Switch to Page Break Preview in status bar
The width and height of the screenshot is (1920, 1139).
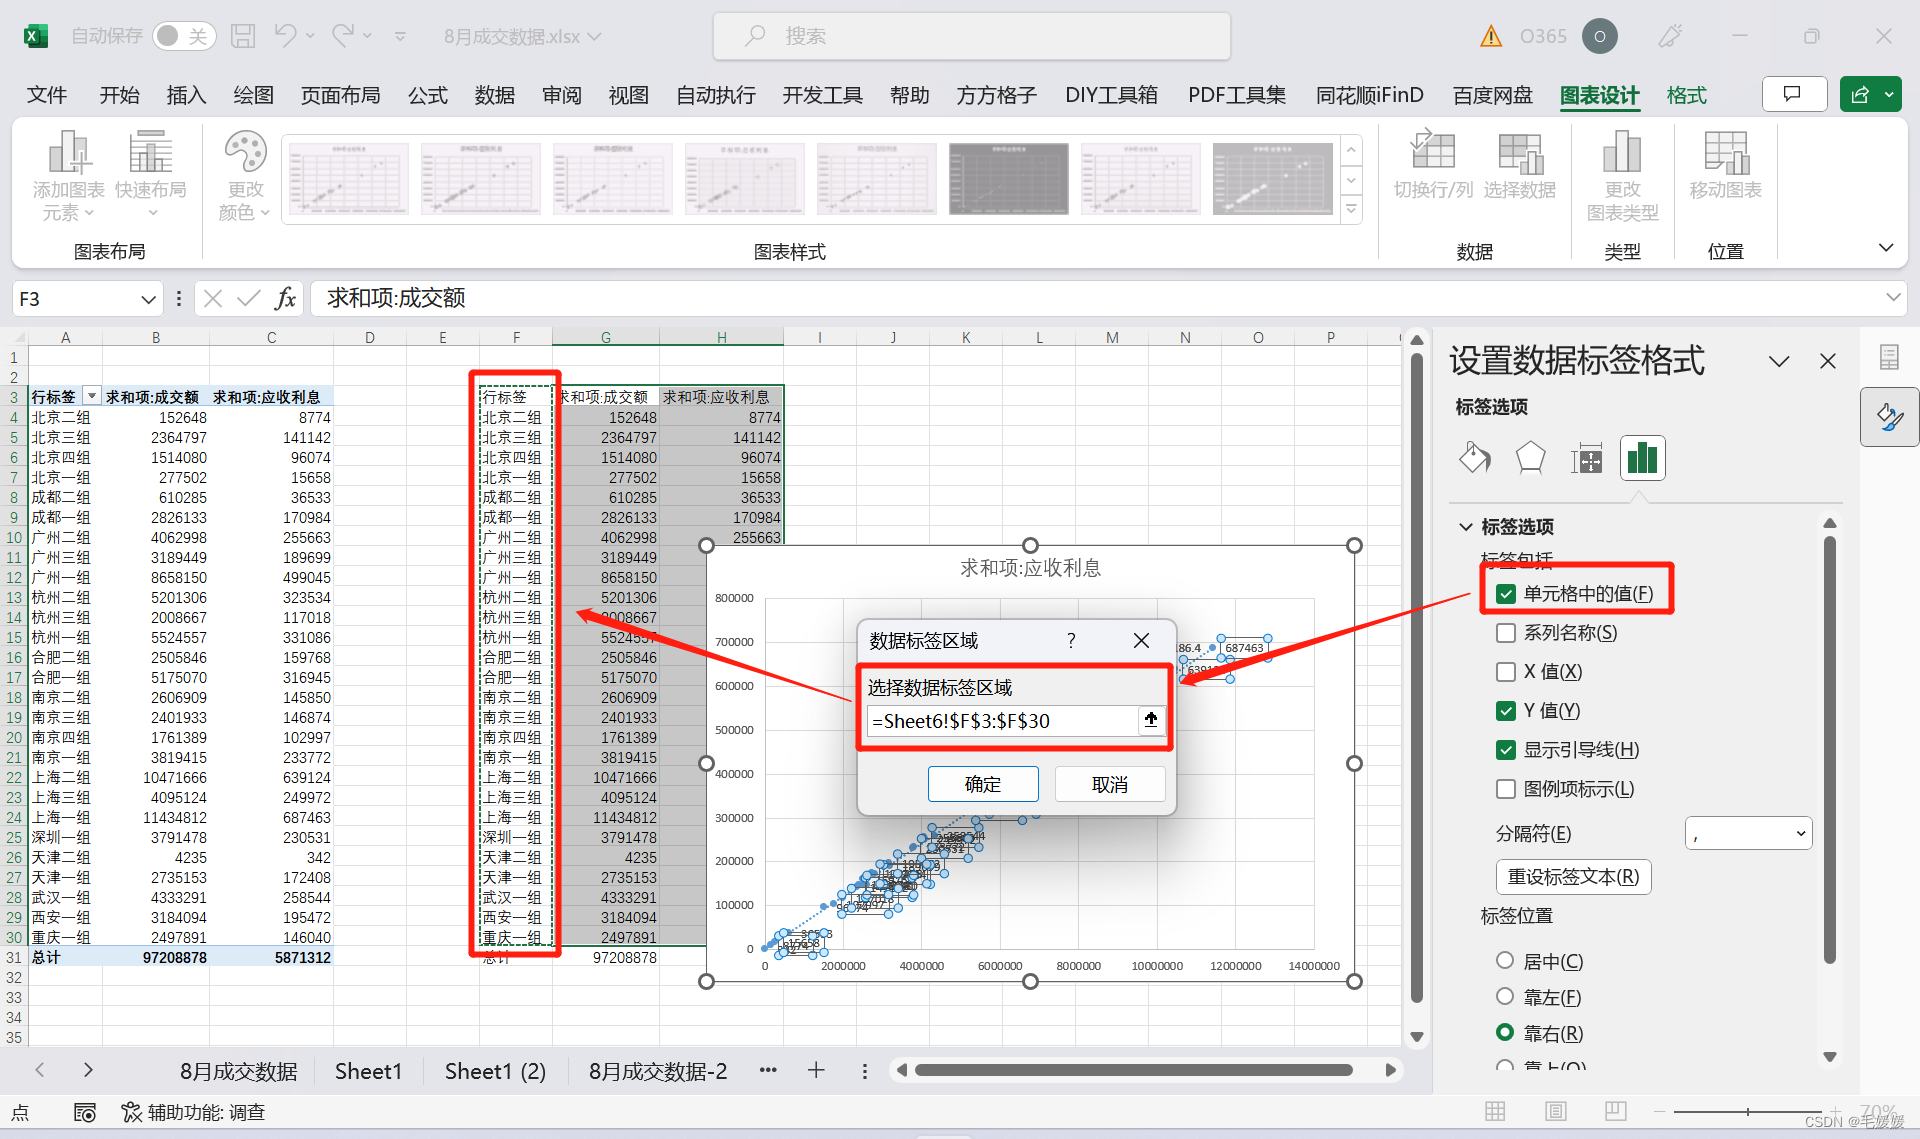tap(1615, 1111)
